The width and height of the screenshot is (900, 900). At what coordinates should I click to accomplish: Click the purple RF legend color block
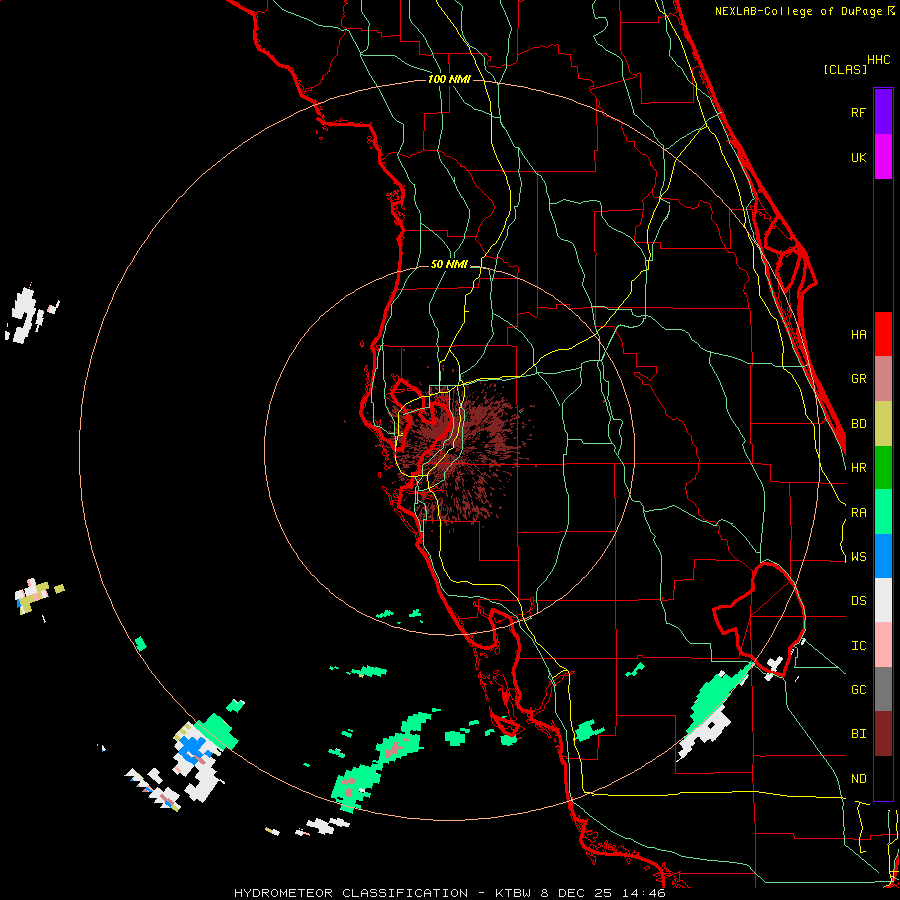(883, 111)
